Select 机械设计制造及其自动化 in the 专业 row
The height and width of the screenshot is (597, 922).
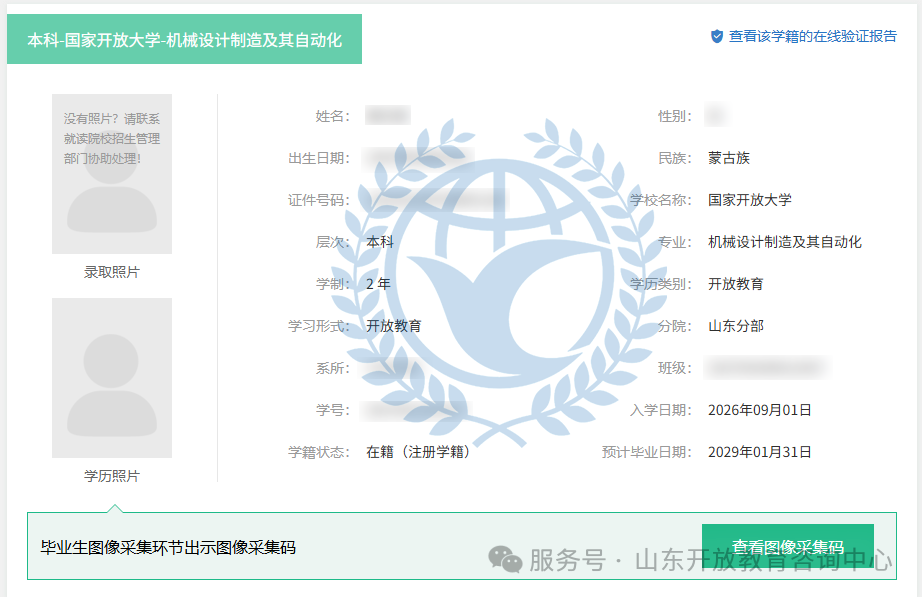(784, 242)
